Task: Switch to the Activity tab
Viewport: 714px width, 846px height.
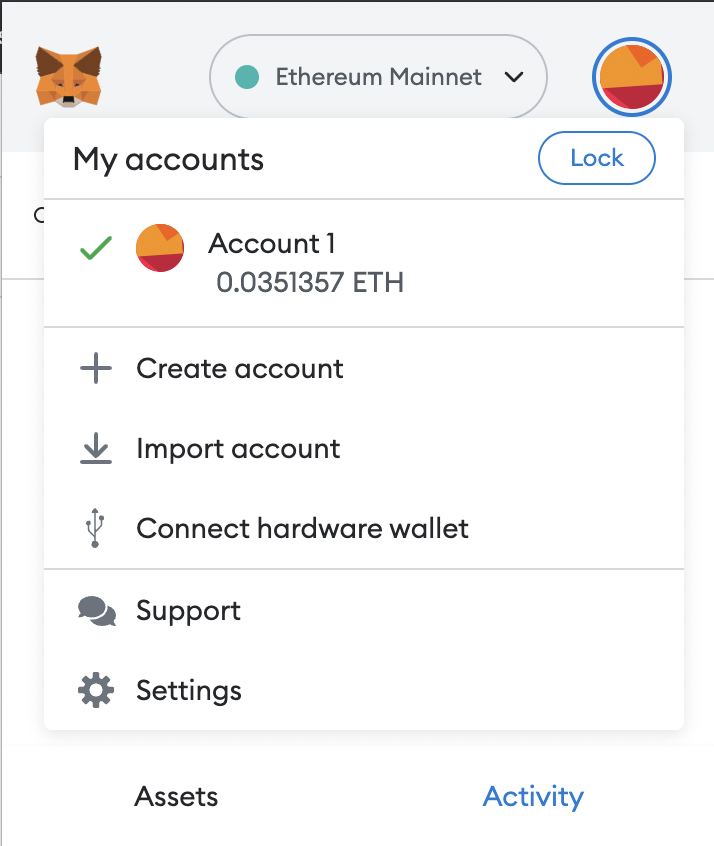Action: click(533, 797)
